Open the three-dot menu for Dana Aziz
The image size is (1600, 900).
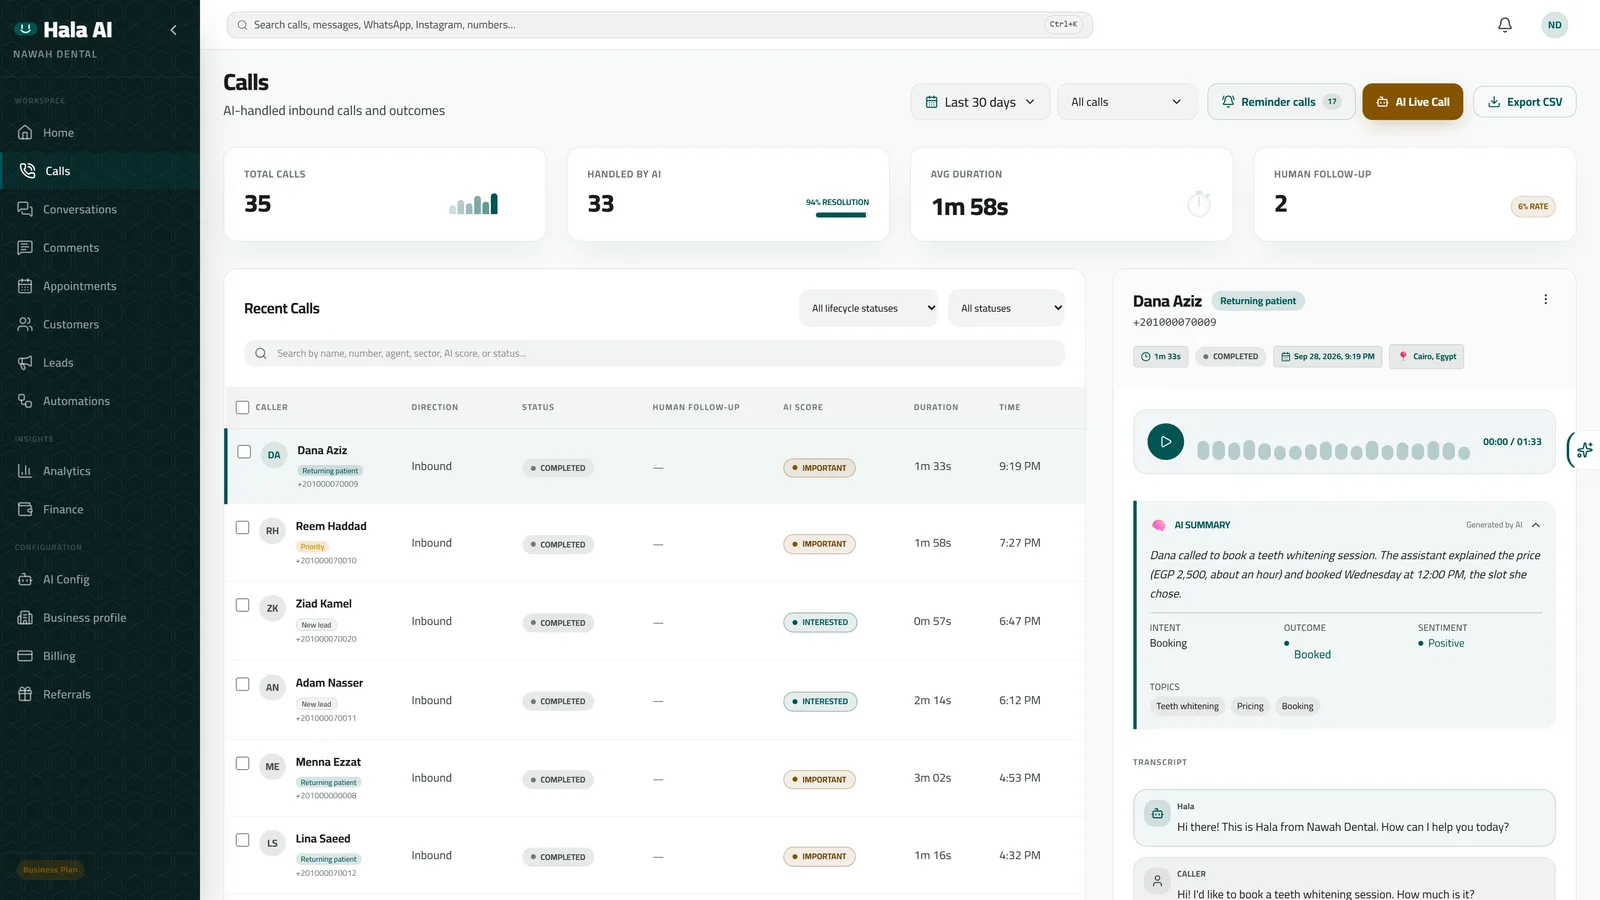(1545, 300)
